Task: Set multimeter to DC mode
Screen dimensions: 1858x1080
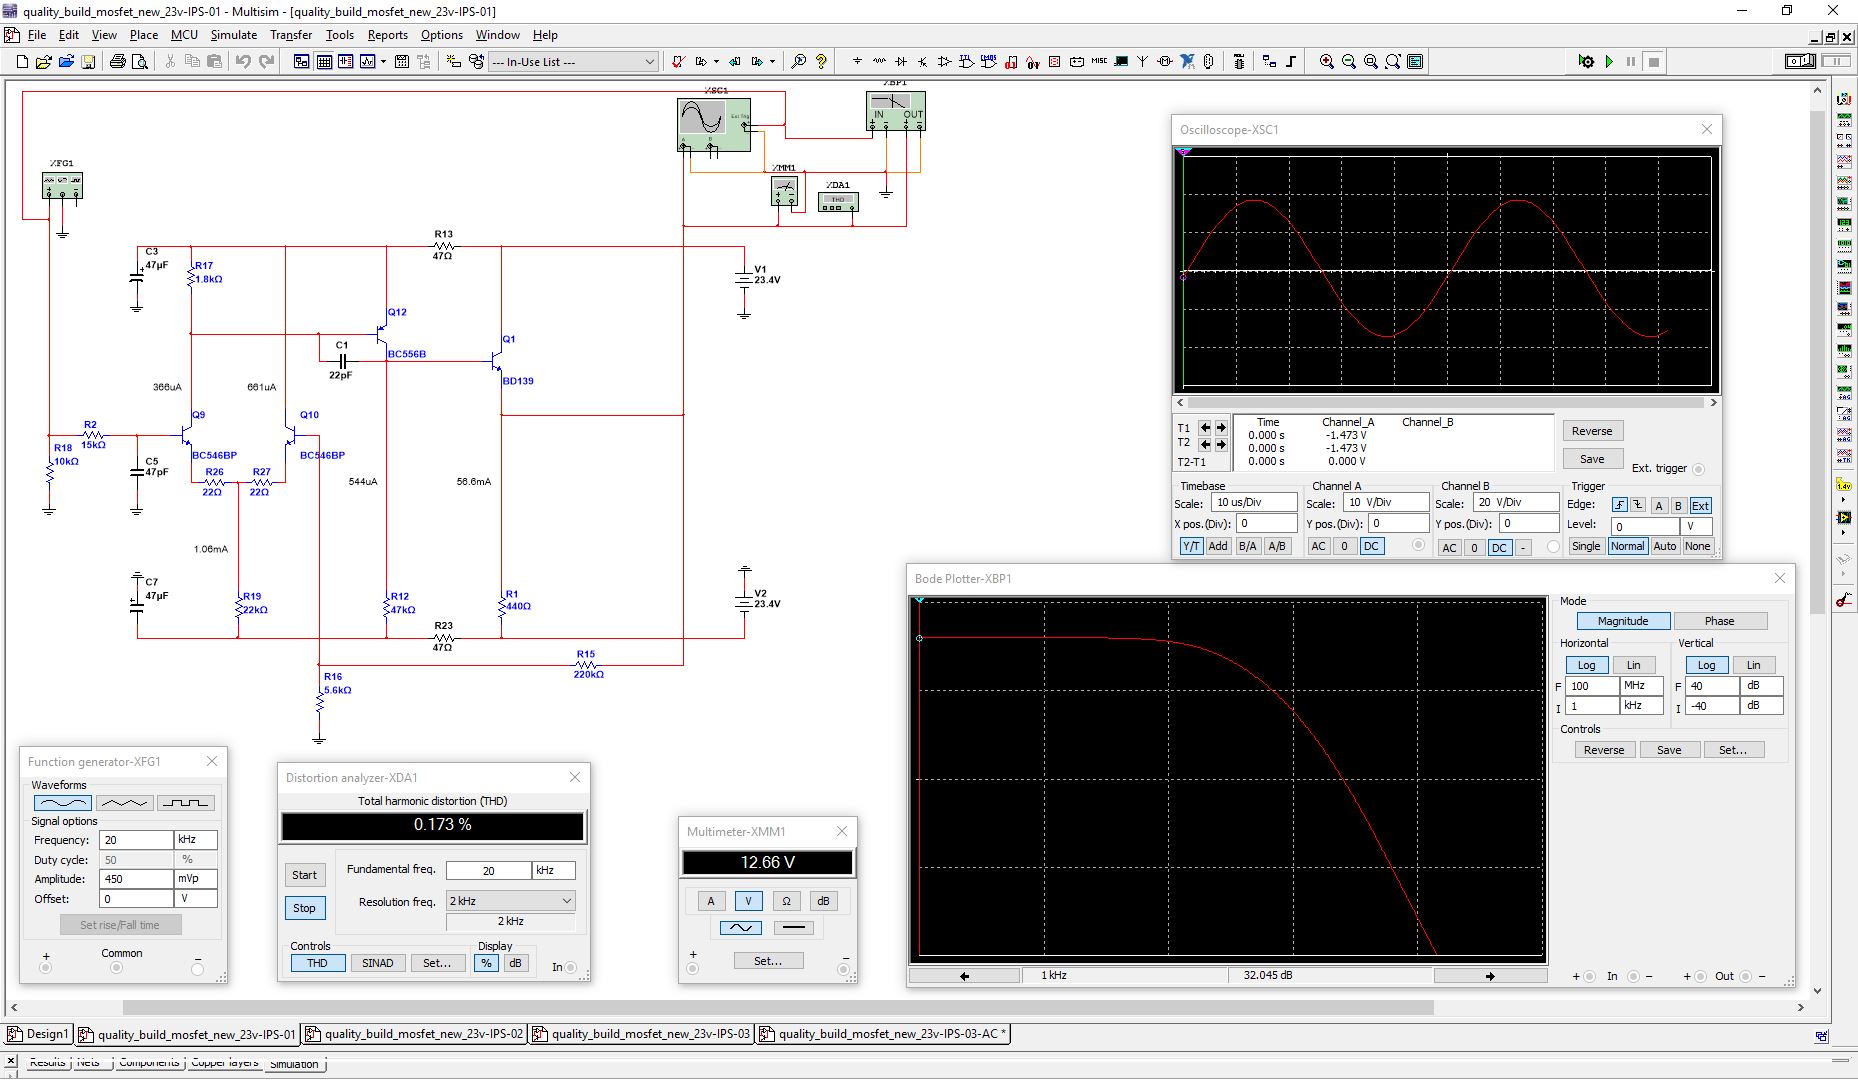Action: (x=794, y=928)
